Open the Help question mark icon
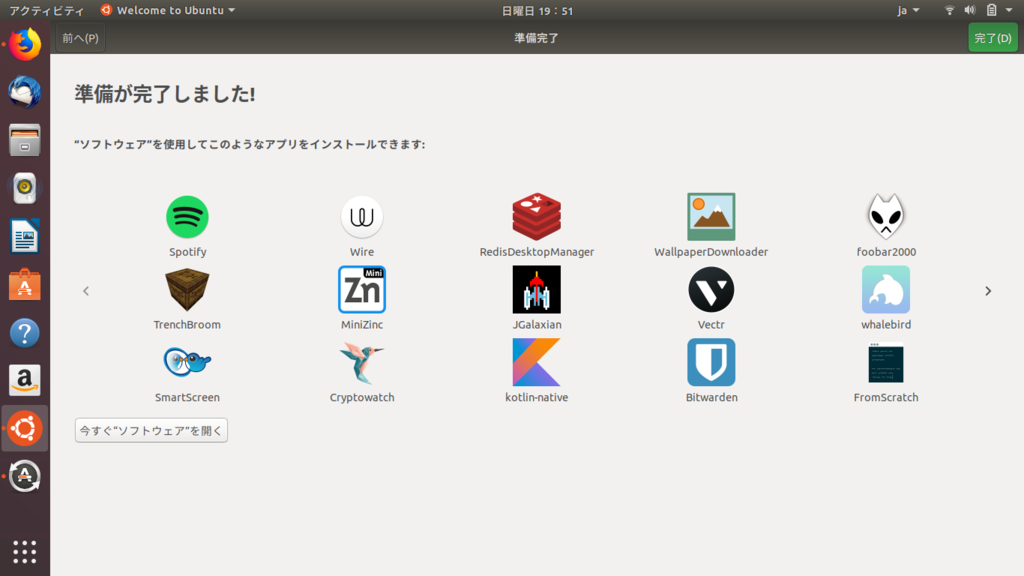This screenshot has height=576, width=1024. coord(25,332)
